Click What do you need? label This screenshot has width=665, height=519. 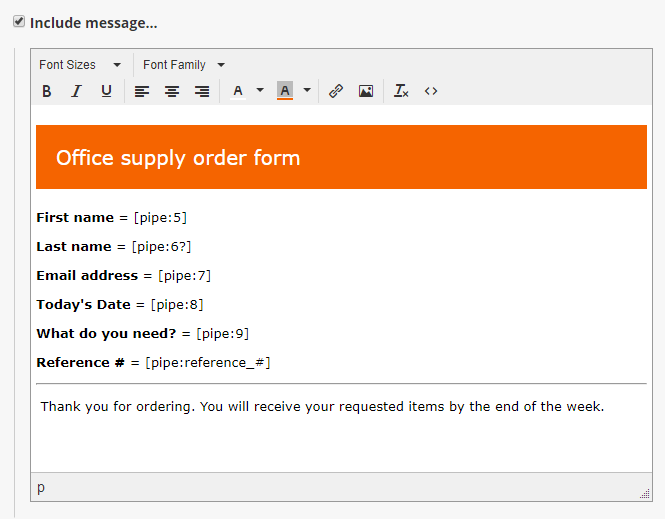pos(106,334)
